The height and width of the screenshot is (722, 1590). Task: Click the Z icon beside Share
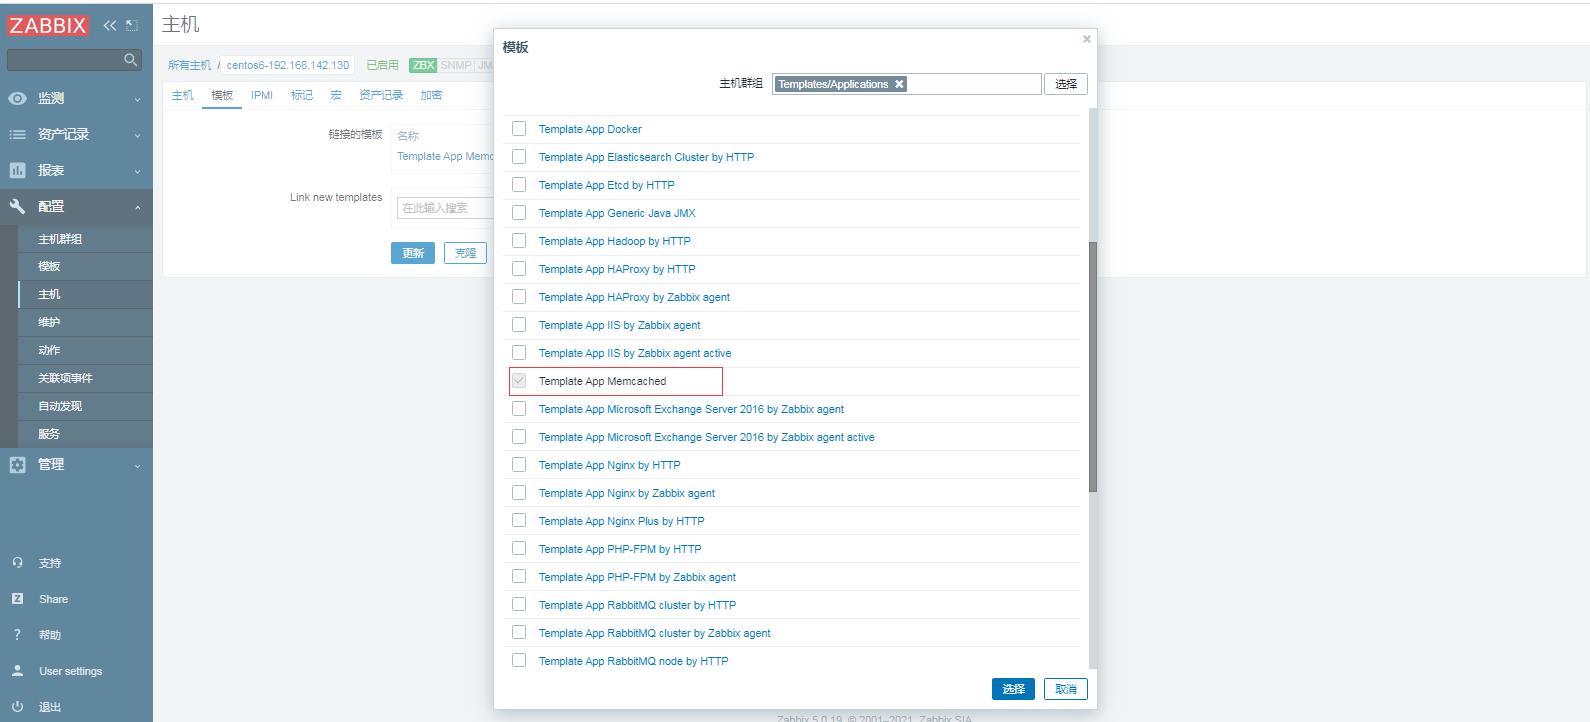[x=17, y=599]
